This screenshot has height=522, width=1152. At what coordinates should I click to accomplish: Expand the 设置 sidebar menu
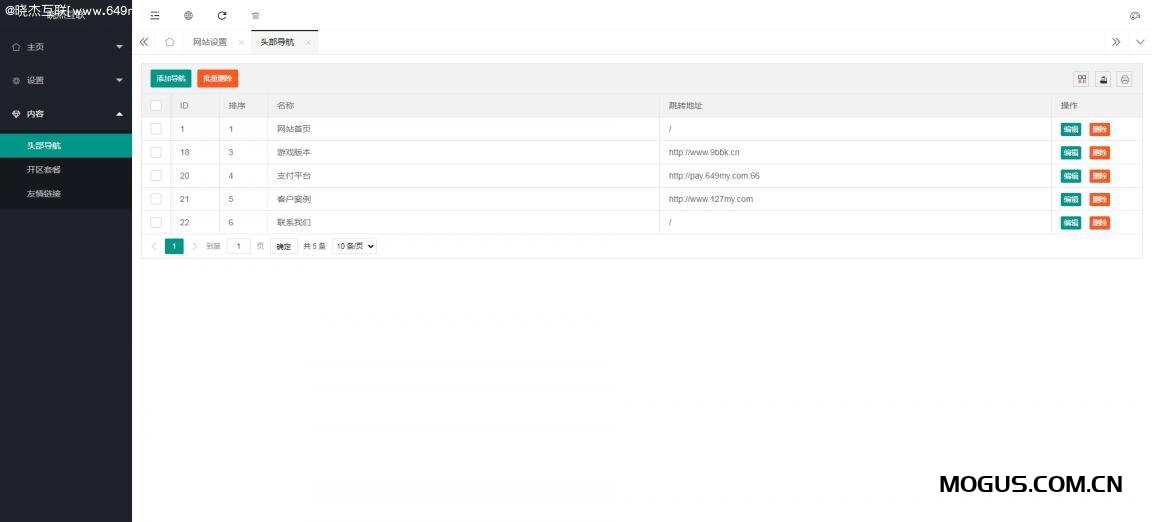(x=66, y=80)
